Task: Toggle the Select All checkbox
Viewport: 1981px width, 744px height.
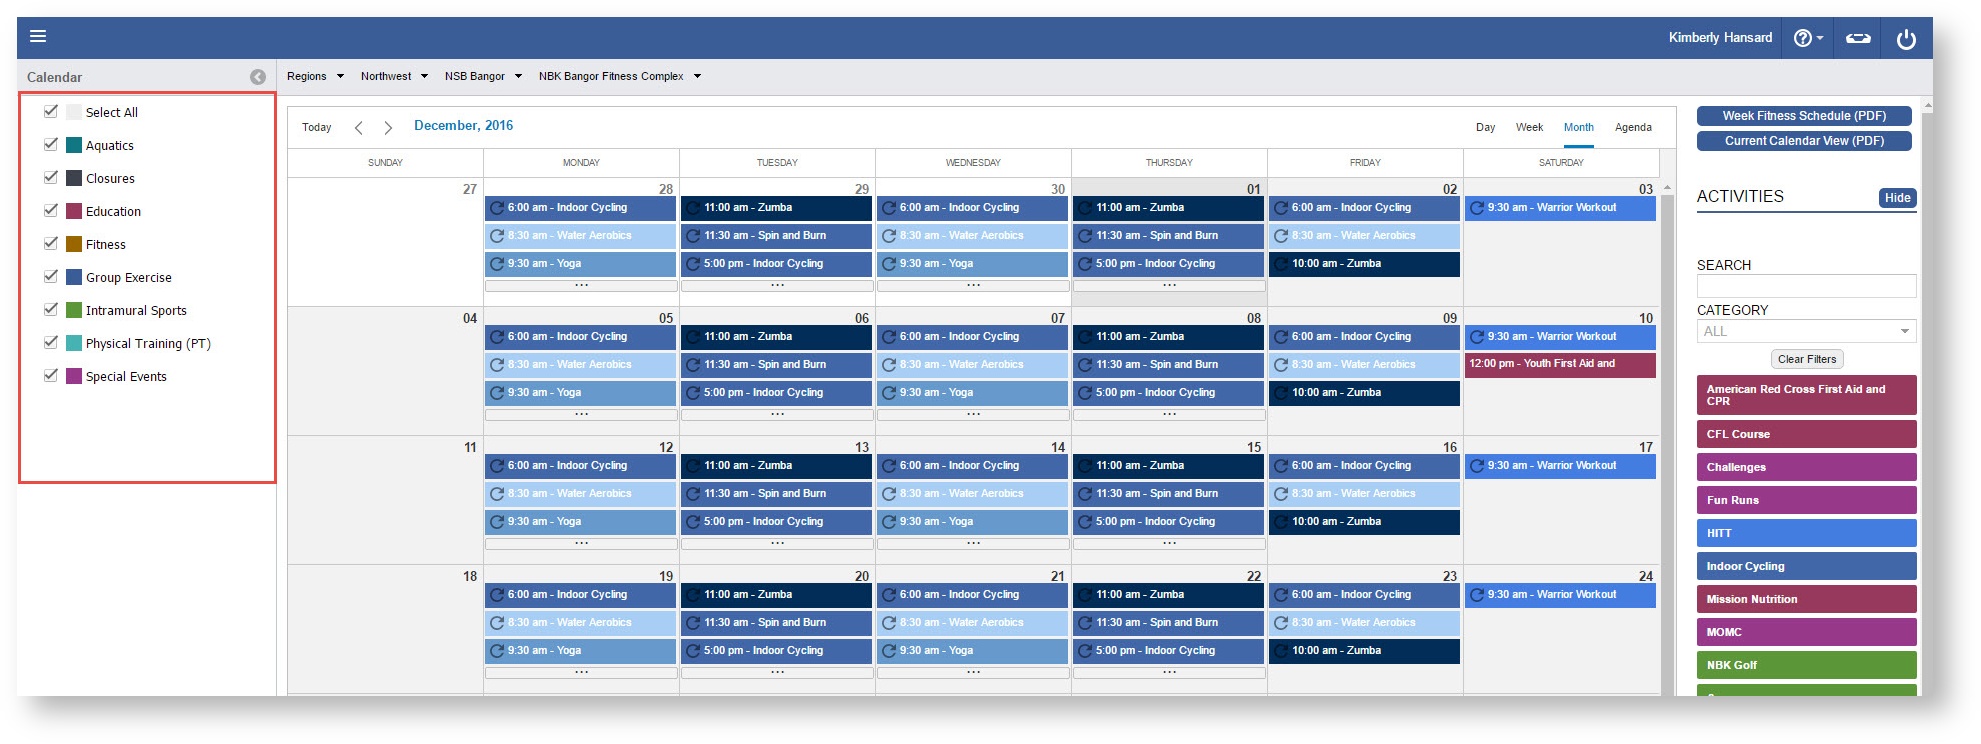Action: pos(51,111)
